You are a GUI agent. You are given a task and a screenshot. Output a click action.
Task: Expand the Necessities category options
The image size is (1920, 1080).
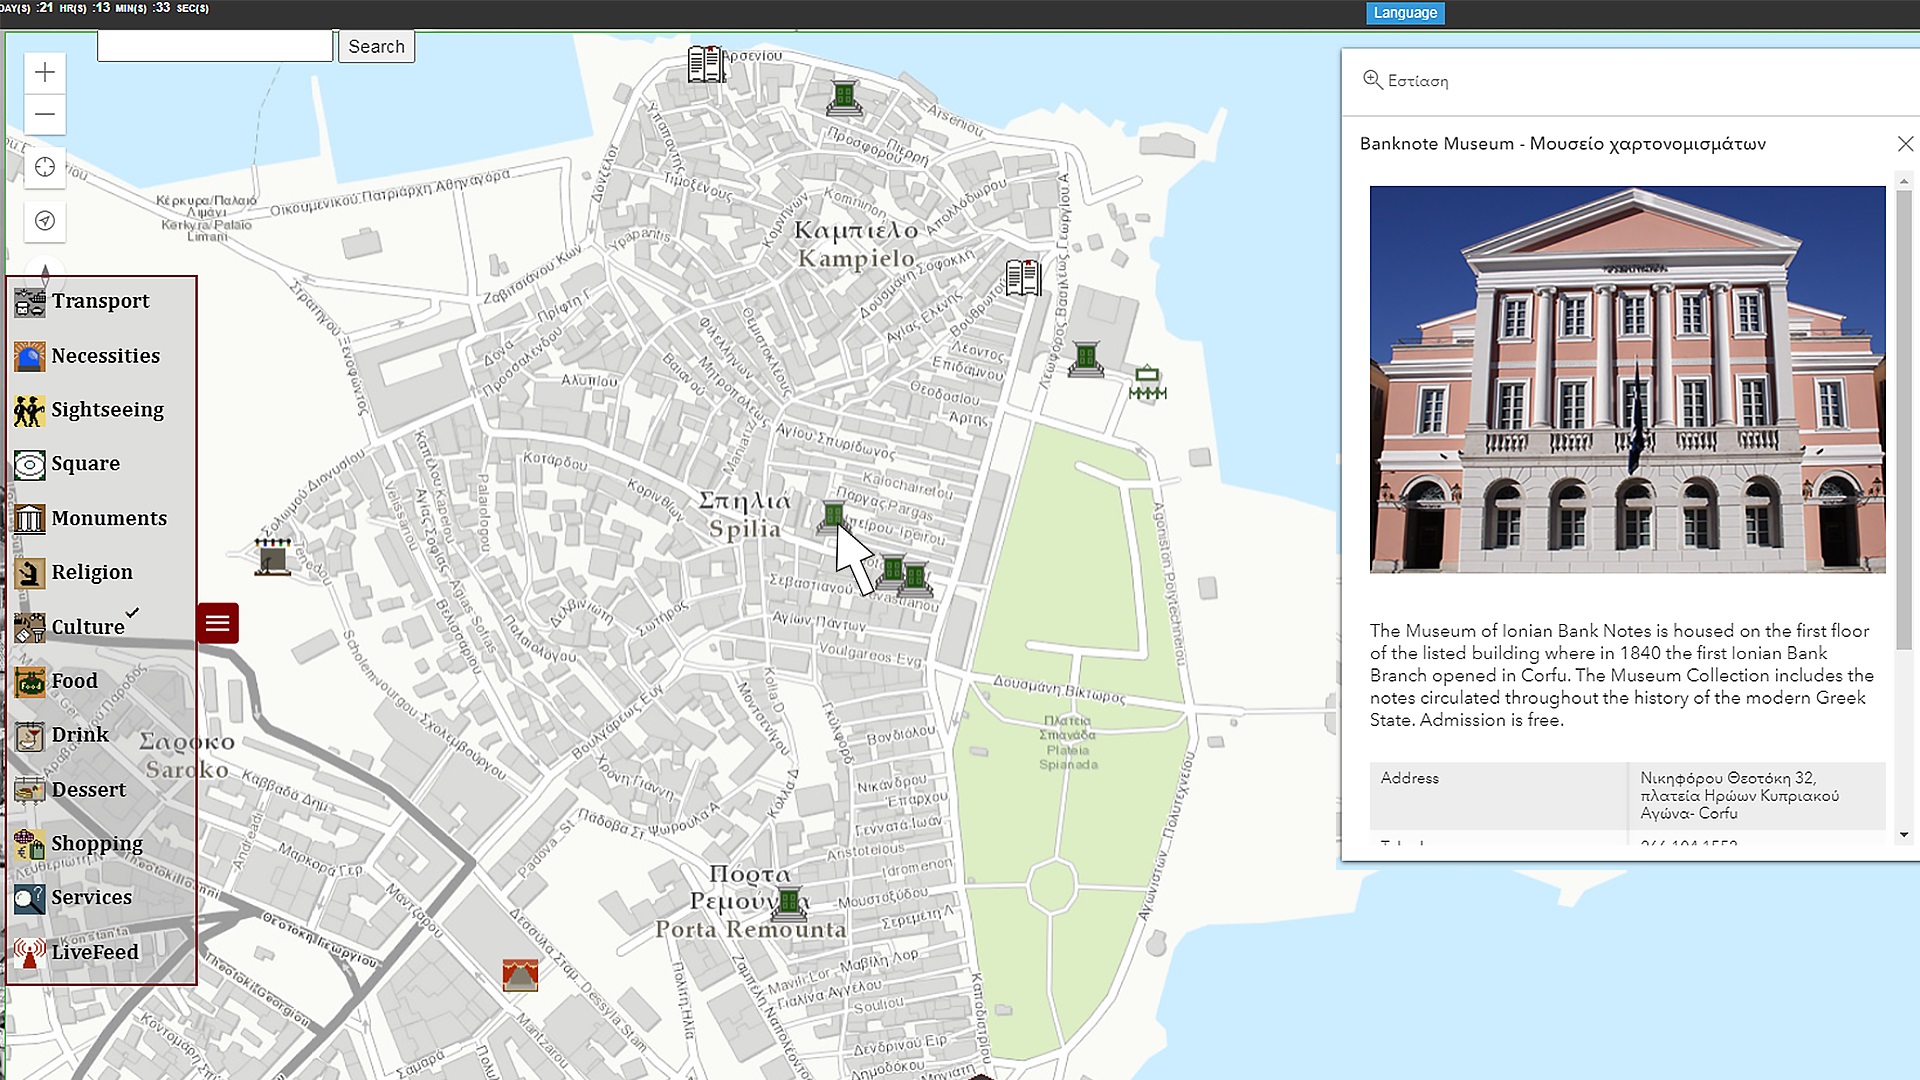click(105, 355)
